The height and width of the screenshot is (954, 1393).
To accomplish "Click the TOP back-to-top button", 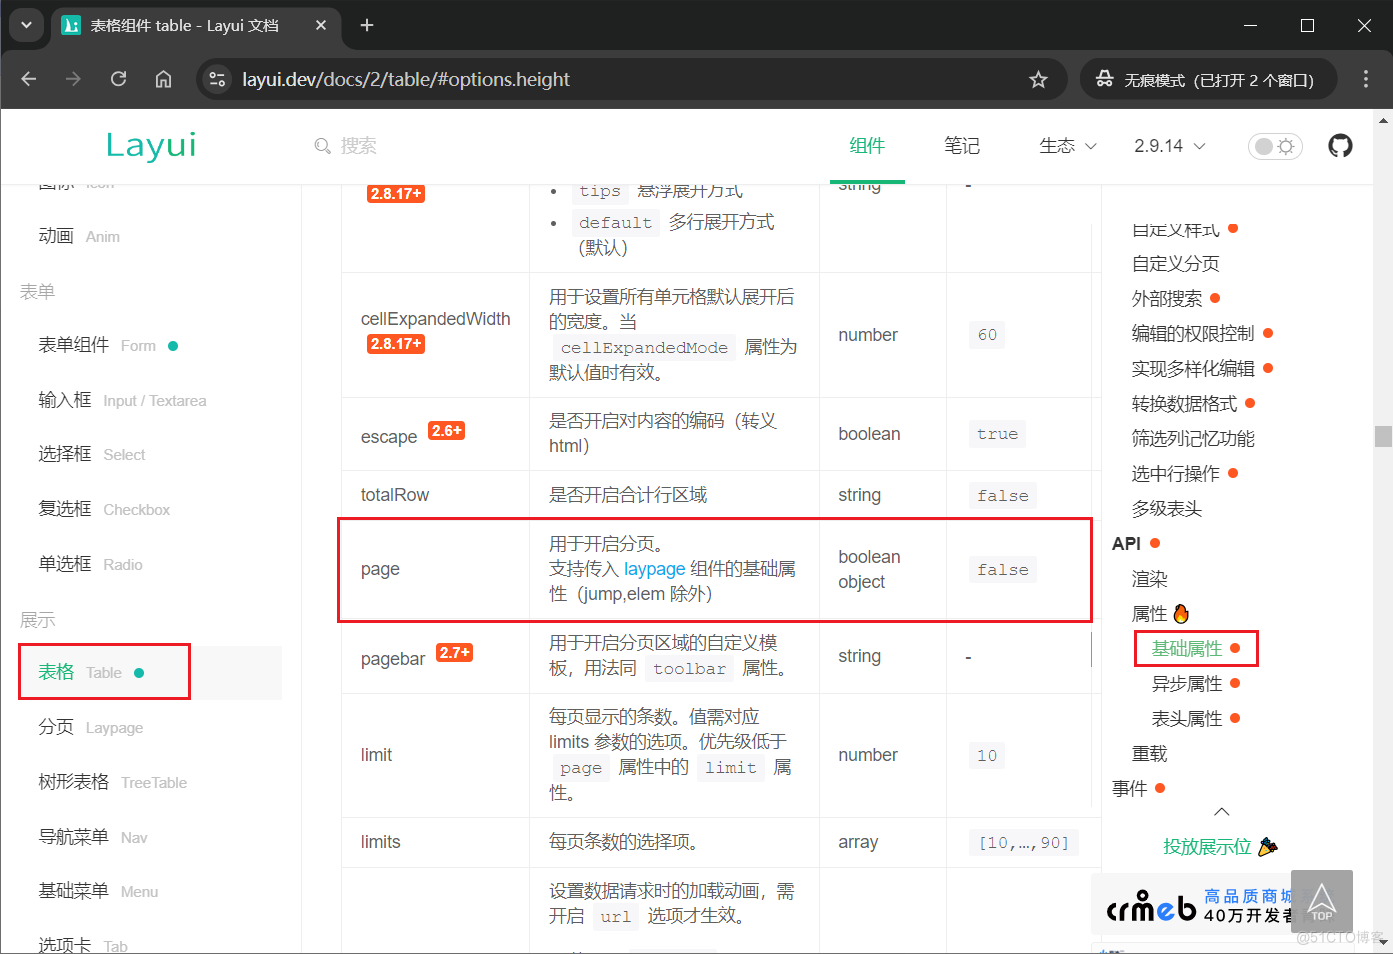I will (x=1322, y=901).
